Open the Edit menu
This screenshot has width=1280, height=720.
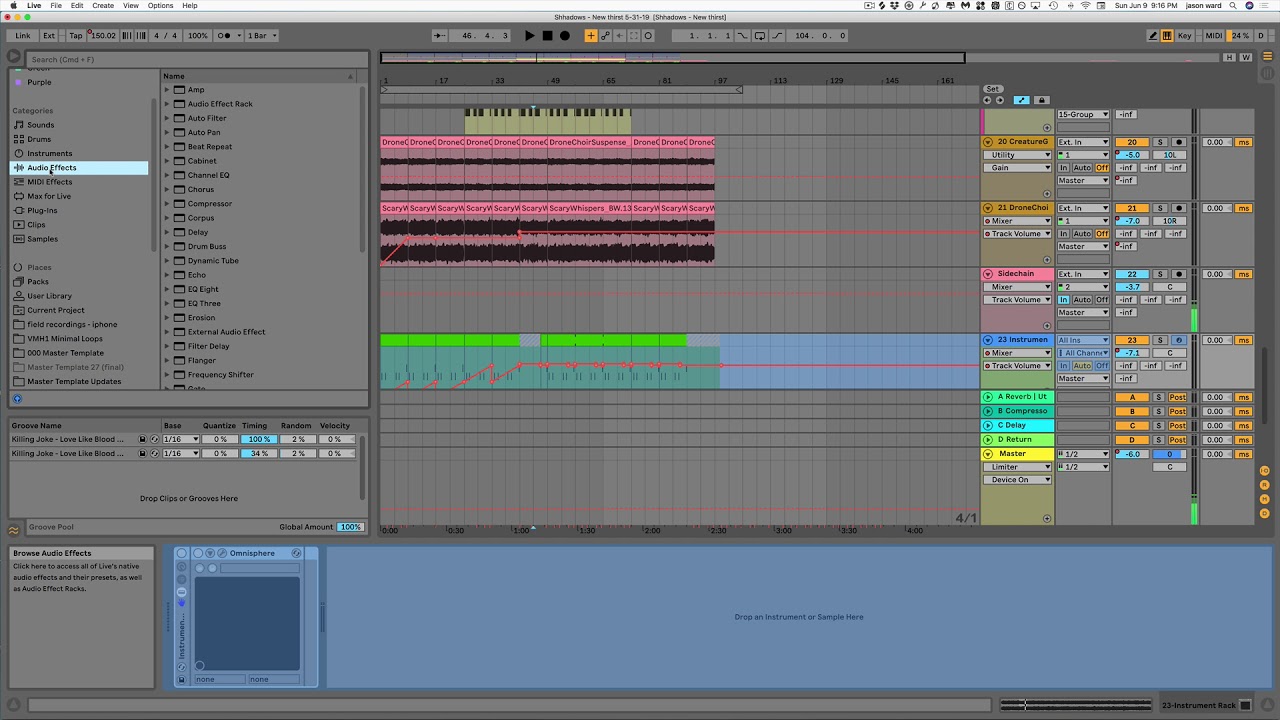[77, 5]
